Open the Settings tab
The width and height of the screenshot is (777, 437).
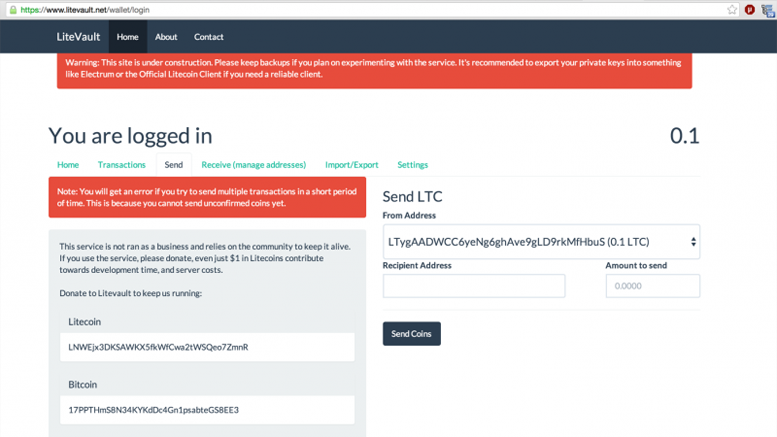412,164
